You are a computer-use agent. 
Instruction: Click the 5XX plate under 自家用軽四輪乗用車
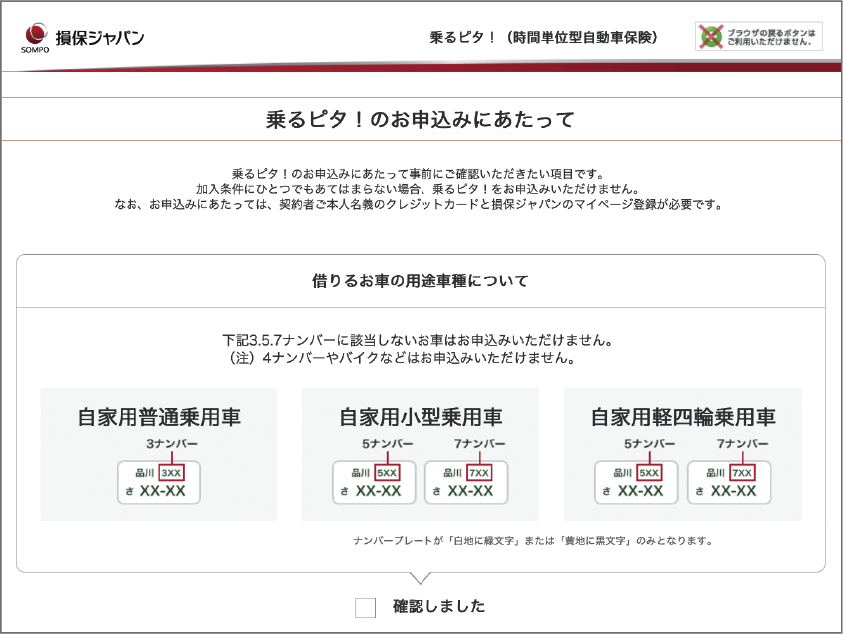(x=636, y=482)
